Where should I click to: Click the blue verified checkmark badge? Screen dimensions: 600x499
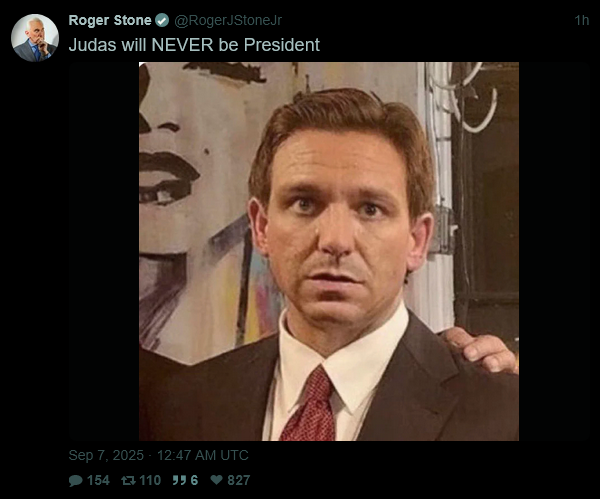pos(162,20)
